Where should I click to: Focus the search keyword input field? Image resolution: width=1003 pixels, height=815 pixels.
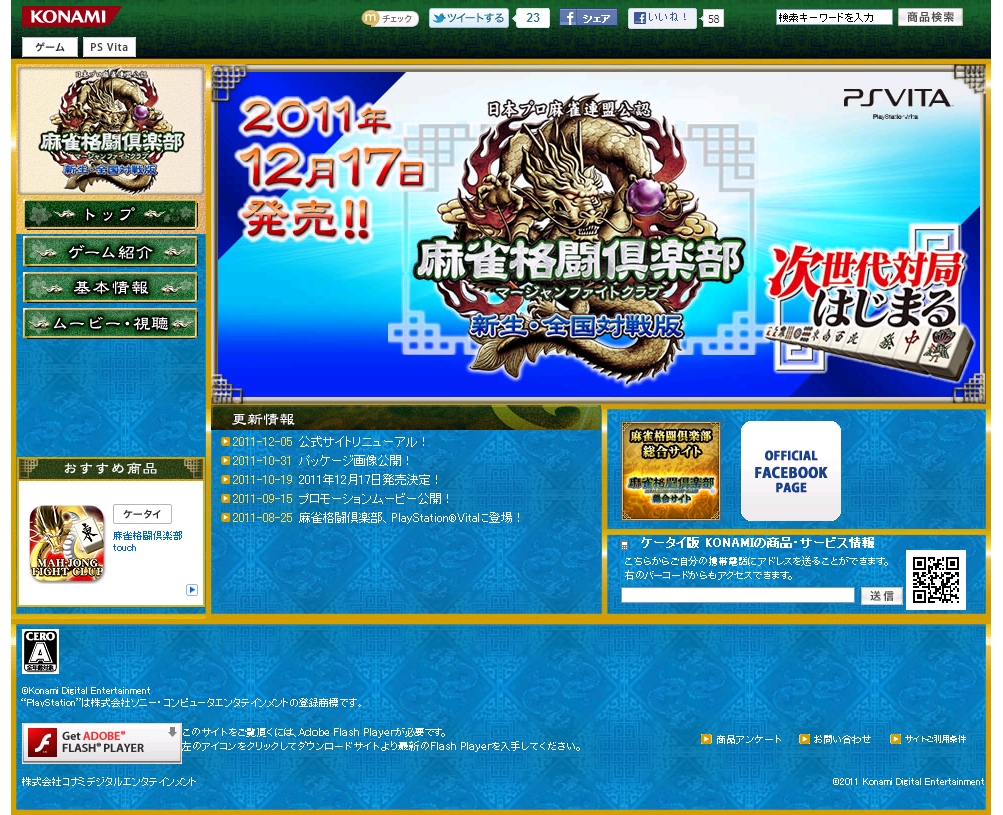point(834,17)
